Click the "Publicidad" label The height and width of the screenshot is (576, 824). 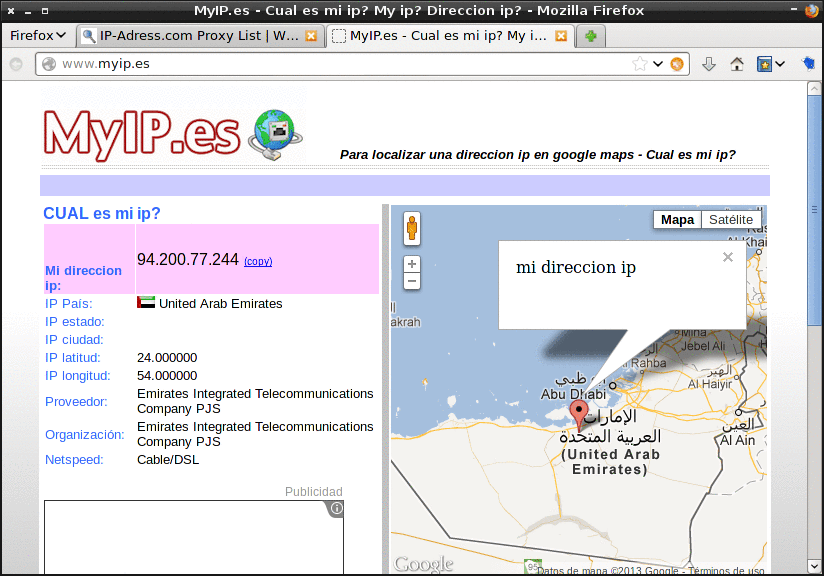click(314, 492)
